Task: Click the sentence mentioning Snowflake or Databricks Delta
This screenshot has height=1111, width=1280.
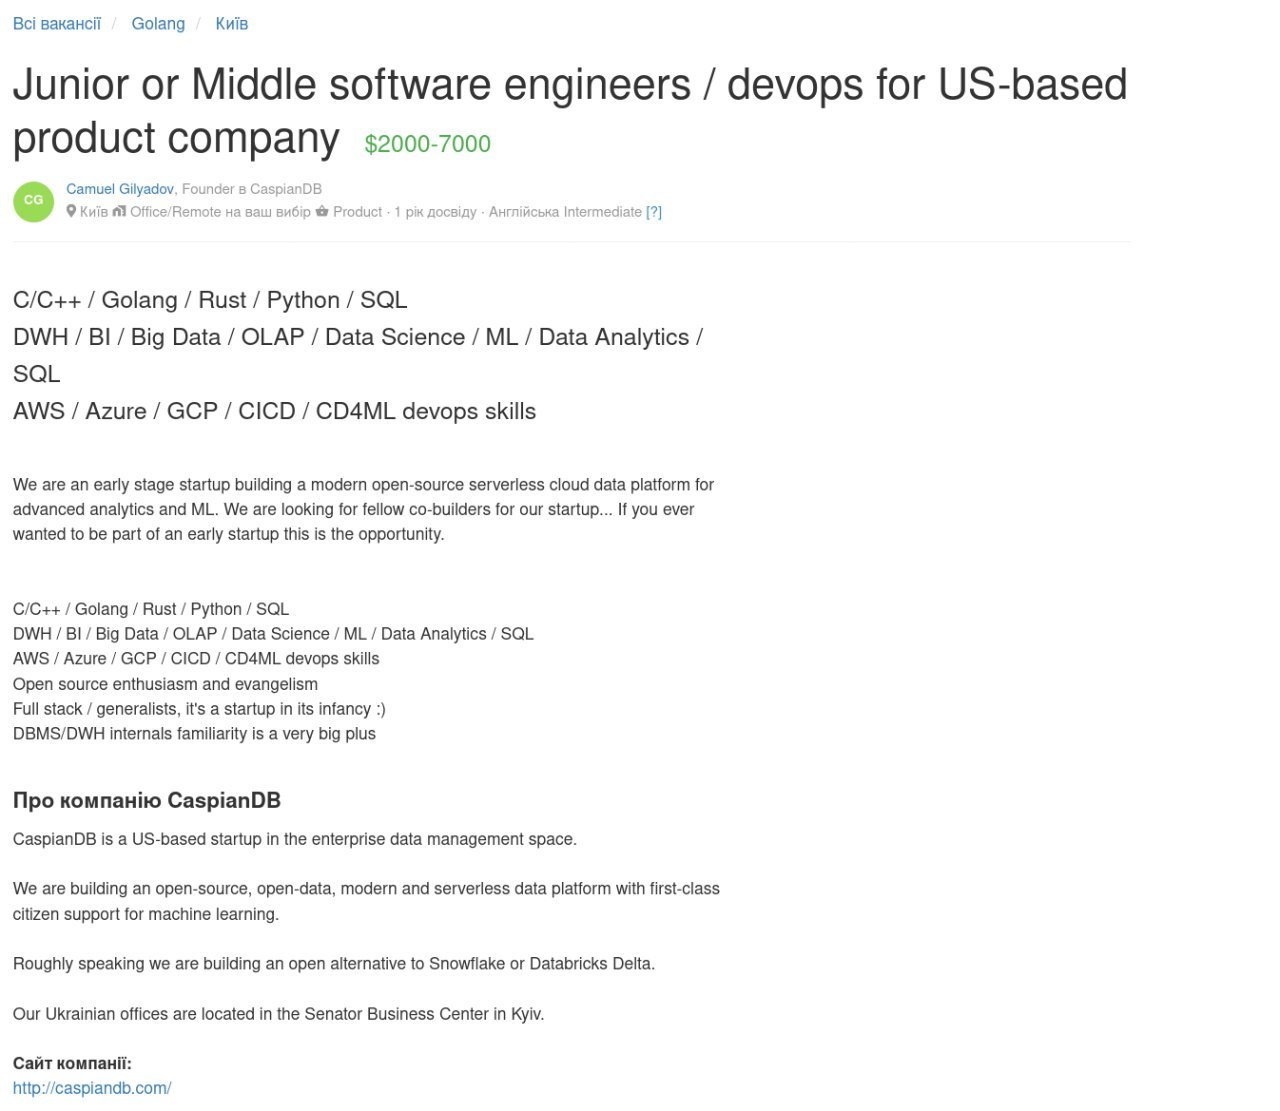Action: tap(334, 964)
